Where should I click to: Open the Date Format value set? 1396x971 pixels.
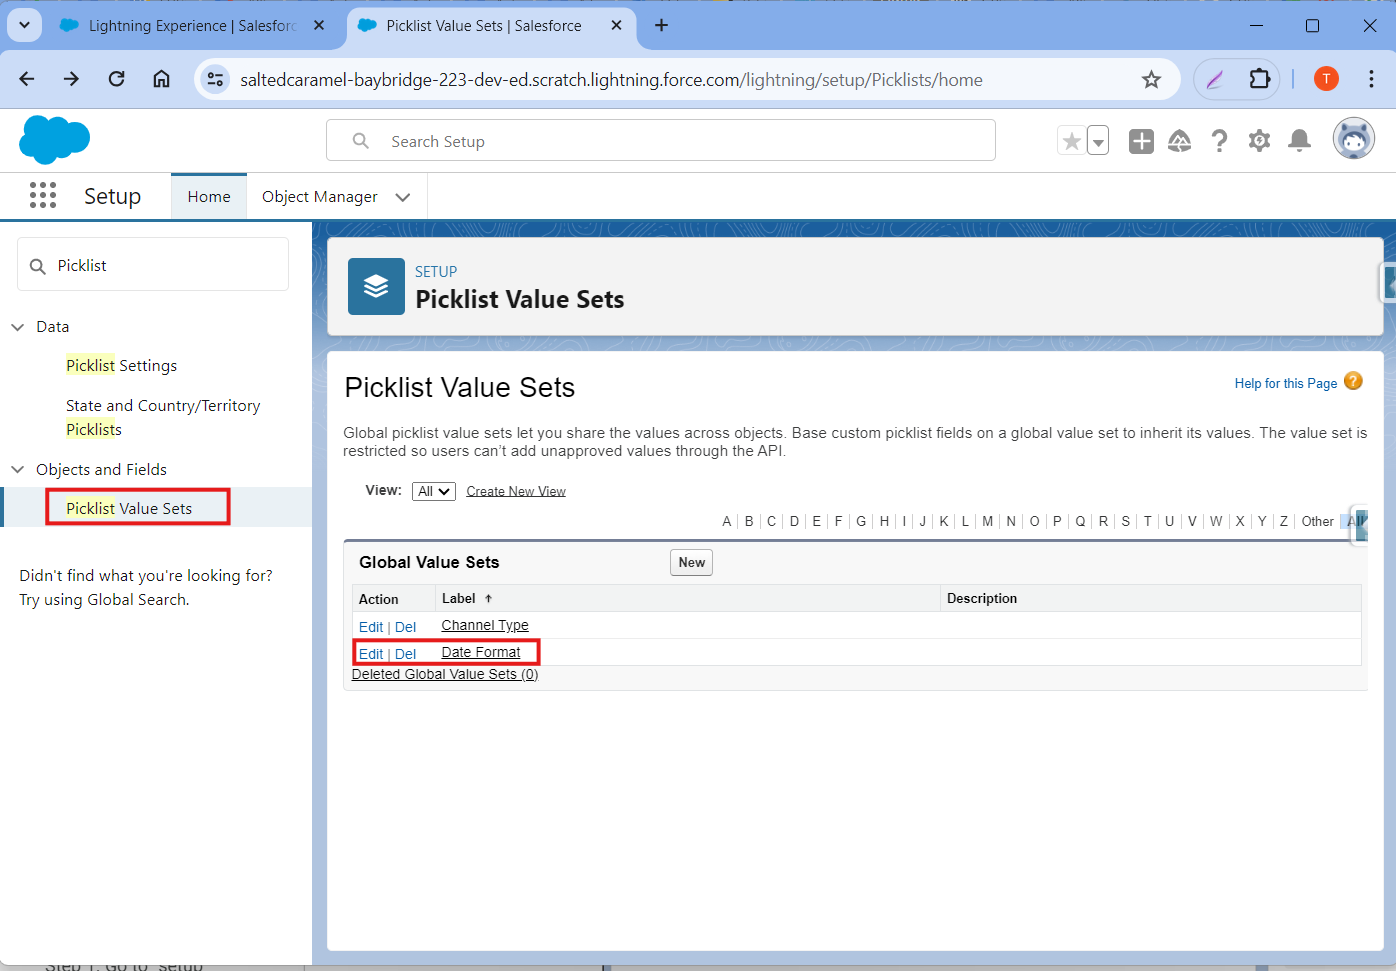(481, 652)
